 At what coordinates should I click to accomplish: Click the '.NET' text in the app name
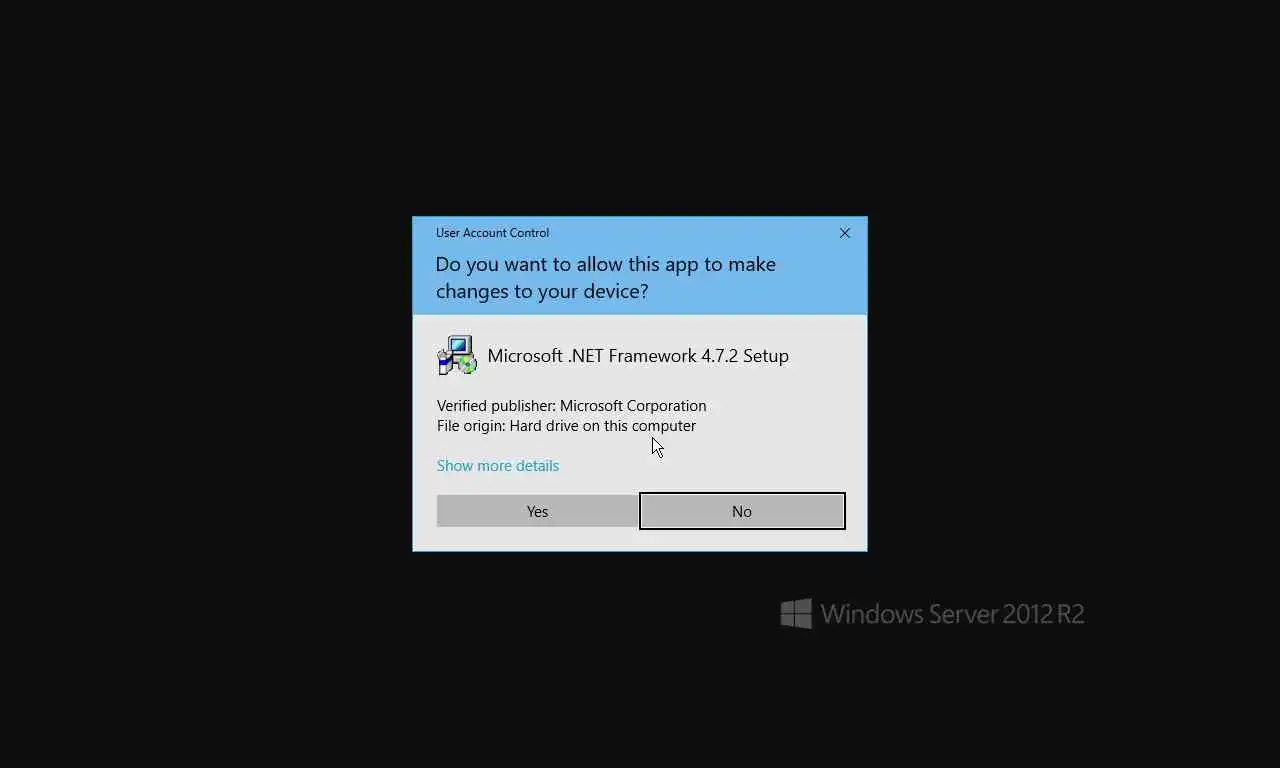point(585,356)
